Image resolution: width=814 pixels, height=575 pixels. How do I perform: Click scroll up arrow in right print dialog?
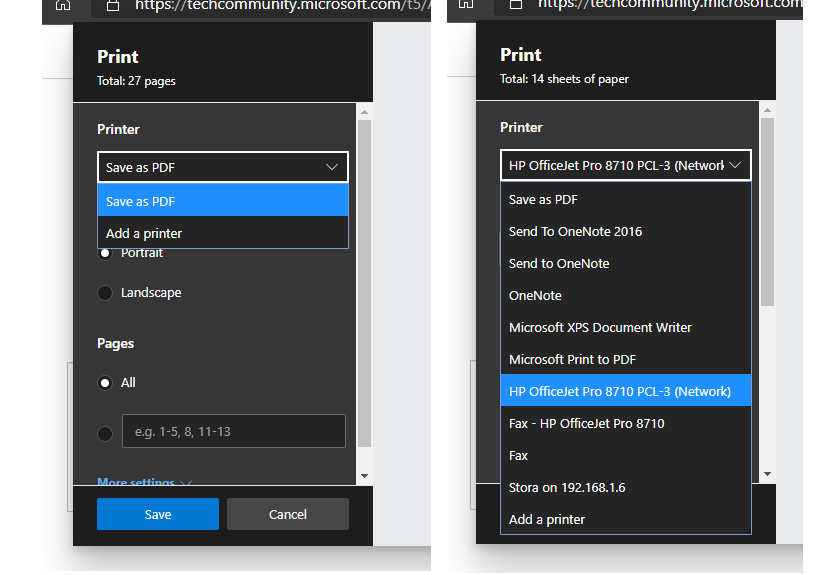pyautogui.click(x=767, y=110)
